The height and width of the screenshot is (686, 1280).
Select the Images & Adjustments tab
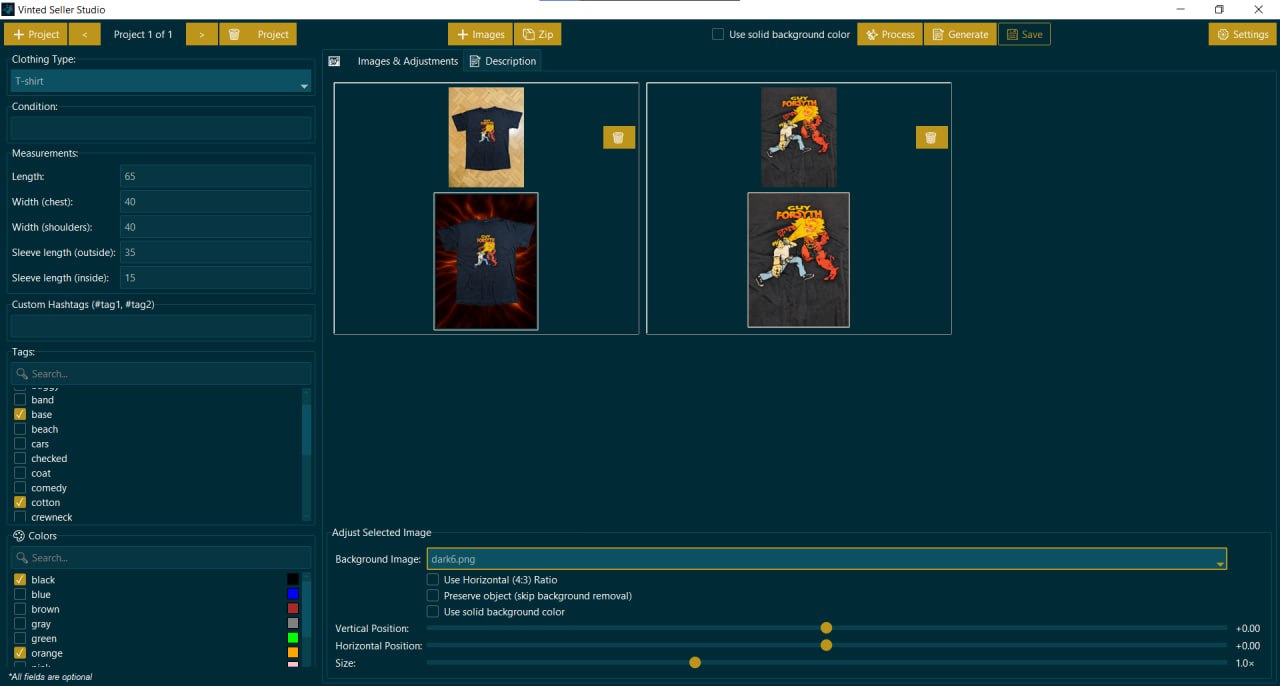(x=407, y=61)
